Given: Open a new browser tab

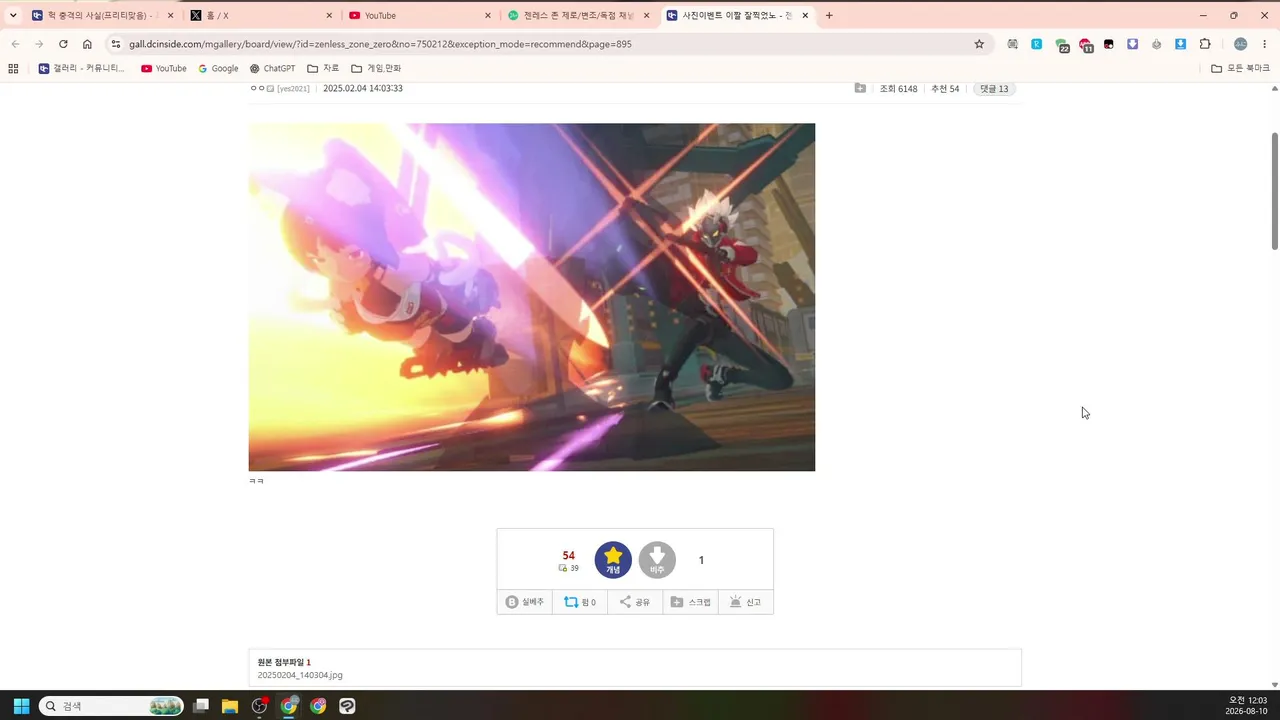Looking at the screenshot, I should [829, 16].
